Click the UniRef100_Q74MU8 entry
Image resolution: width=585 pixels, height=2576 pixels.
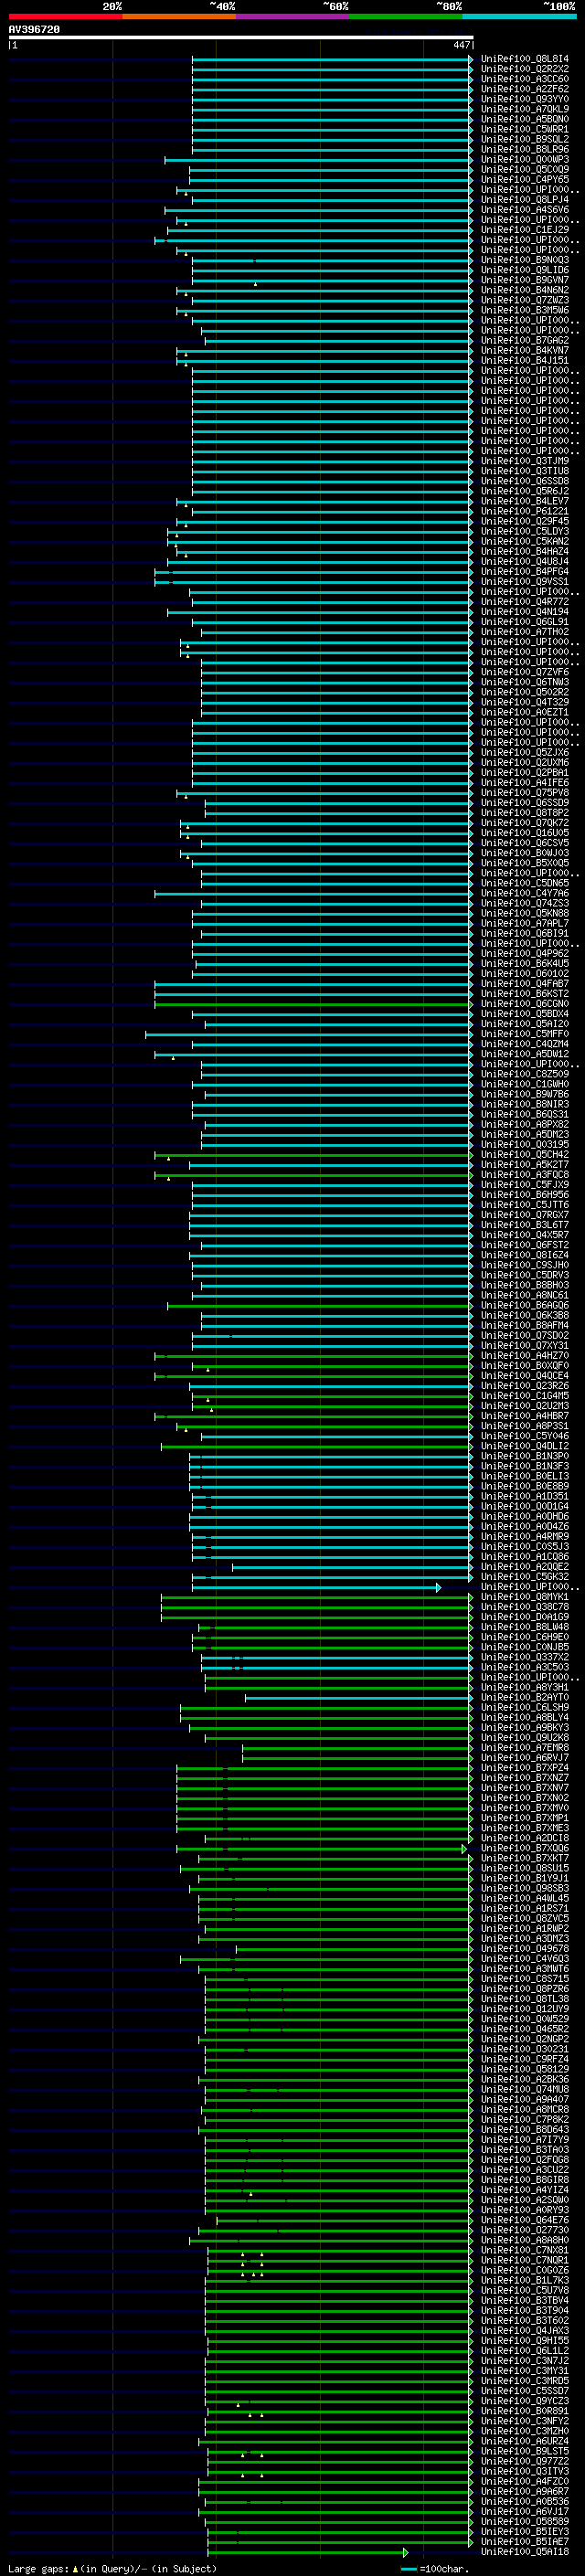tap(525, 2089)
